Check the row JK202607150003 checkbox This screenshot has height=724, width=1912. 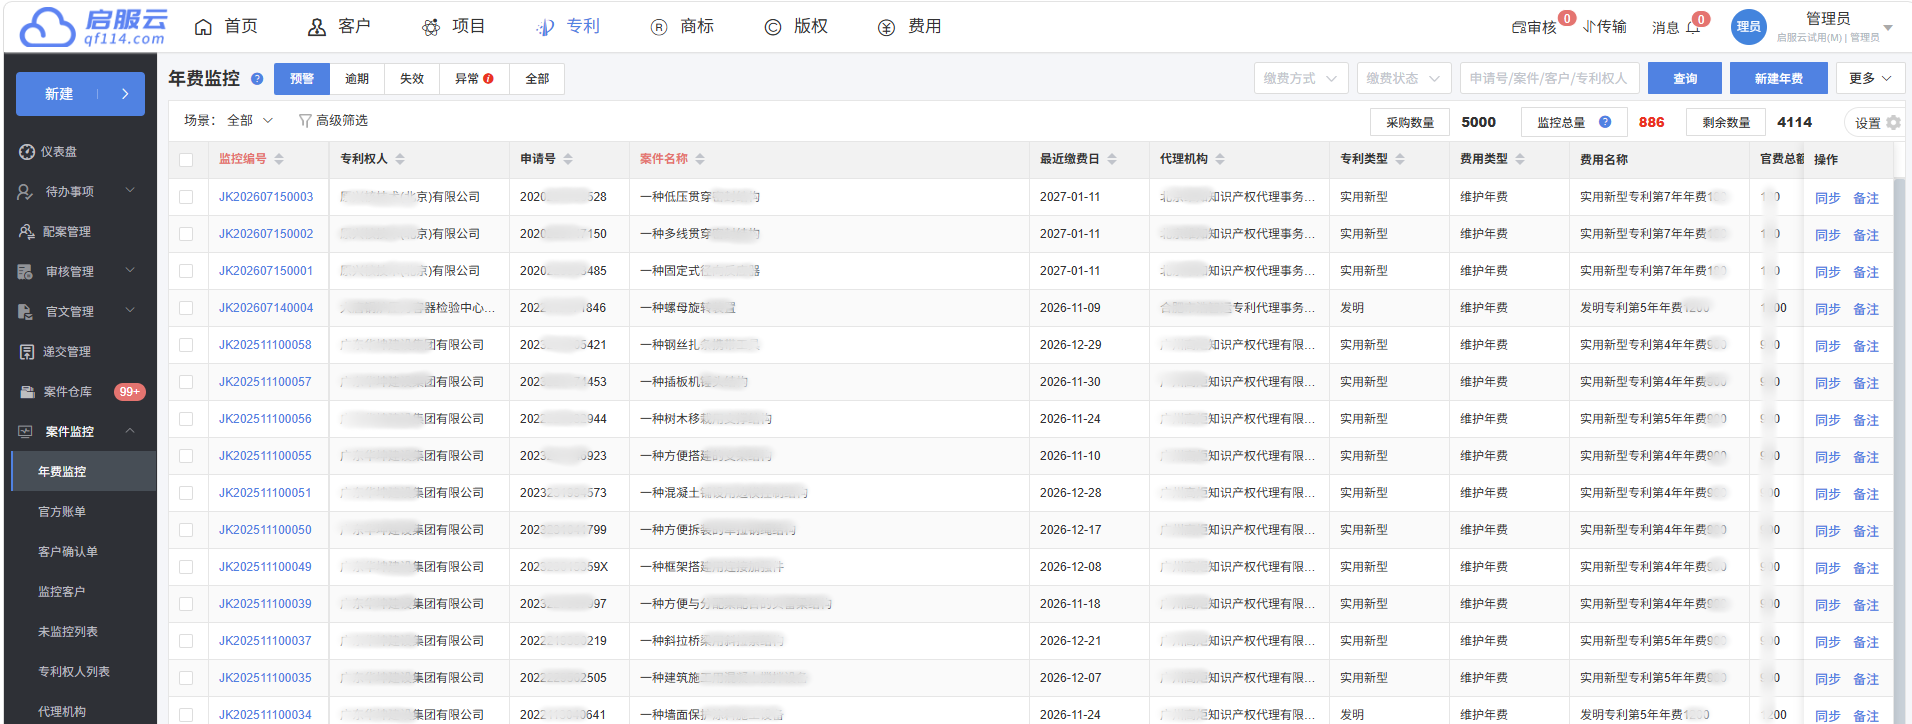[186, 197]
